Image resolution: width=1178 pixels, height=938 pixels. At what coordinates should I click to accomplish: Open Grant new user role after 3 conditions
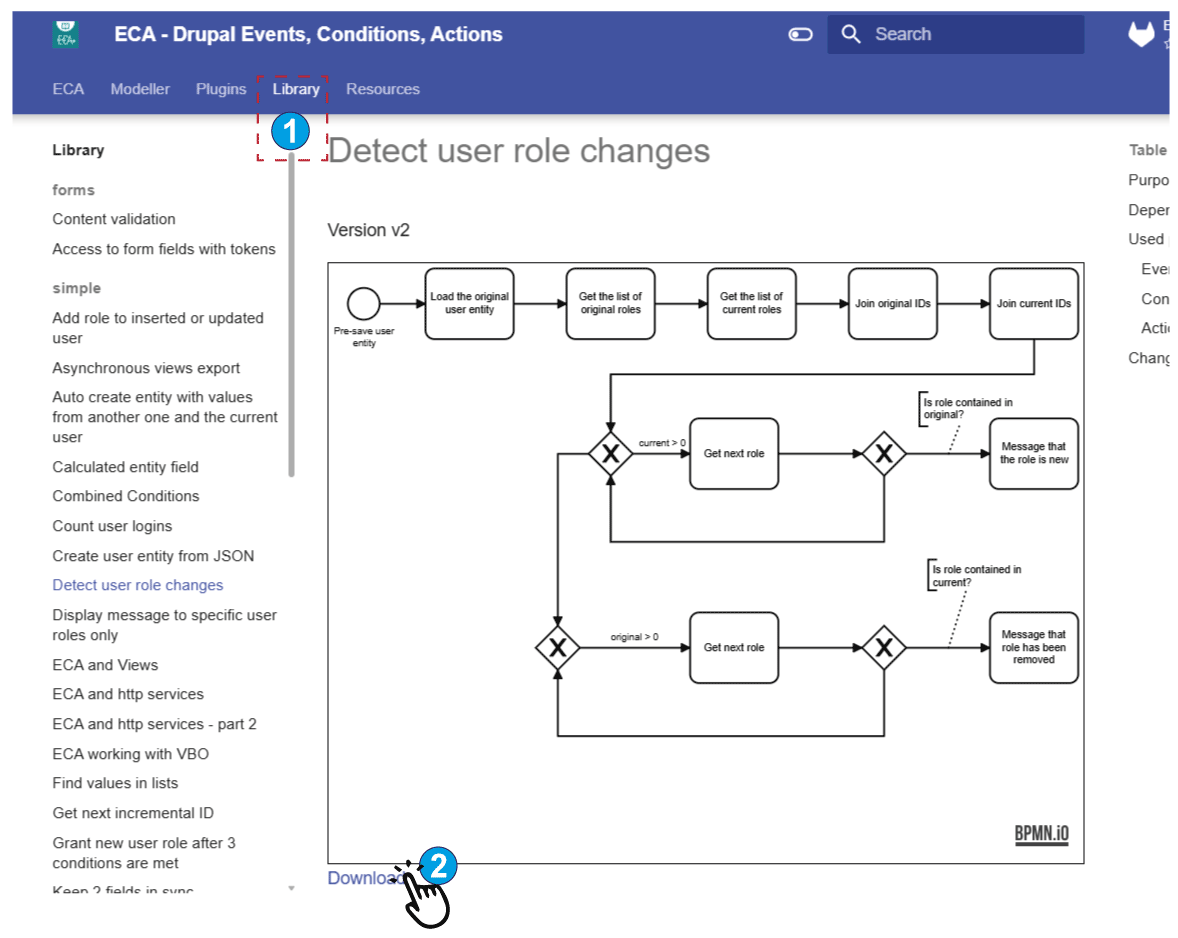click(144, 853)
